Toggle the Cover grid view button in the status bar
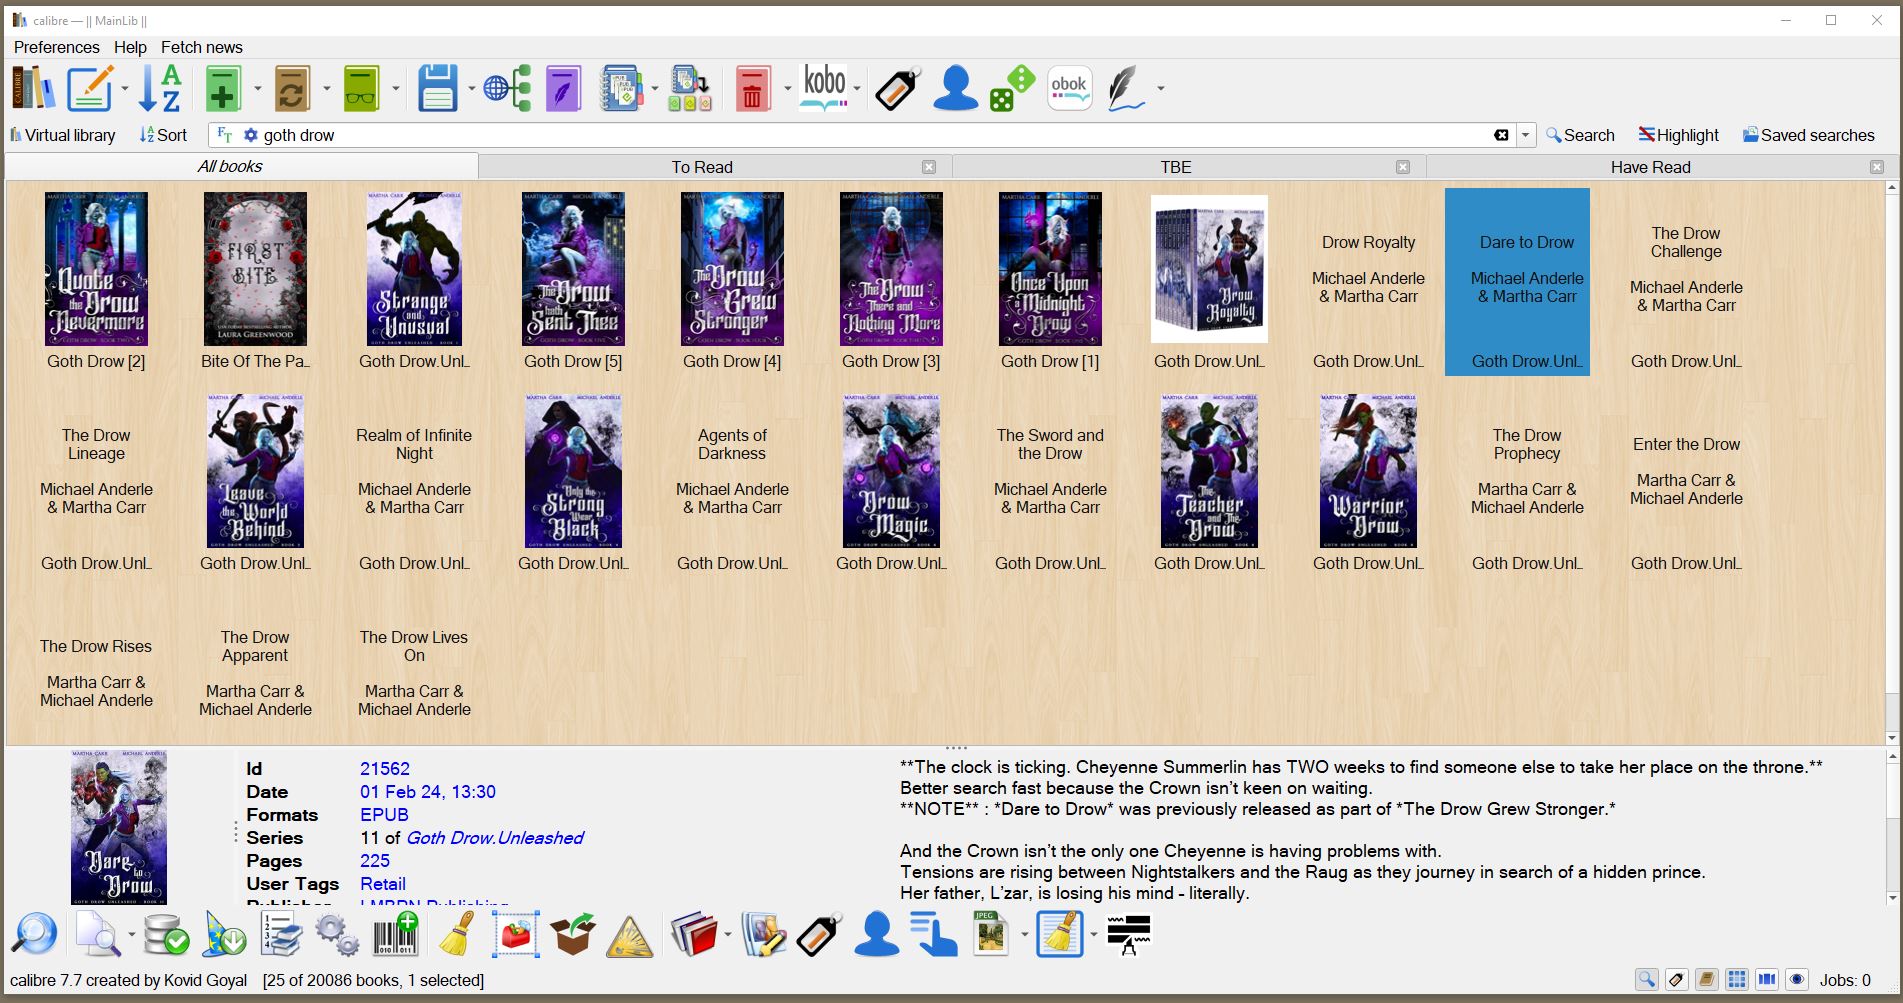 (x=1737, y=980)
